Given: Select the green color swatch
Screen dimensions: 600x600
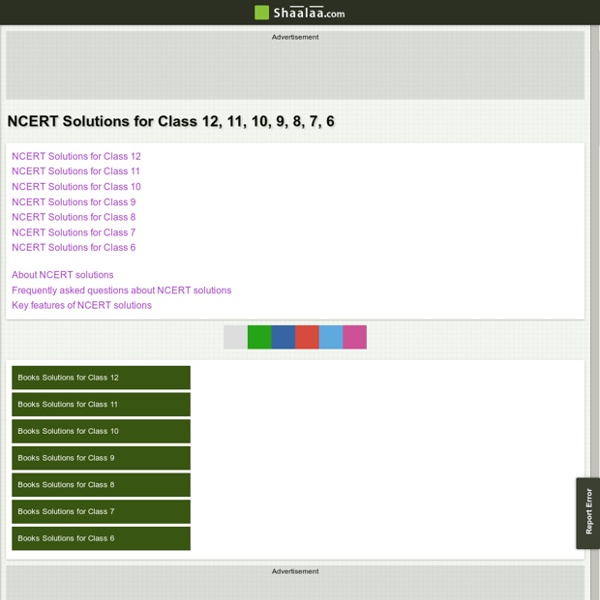Looking at the screenshot, I should coord(259,337).
